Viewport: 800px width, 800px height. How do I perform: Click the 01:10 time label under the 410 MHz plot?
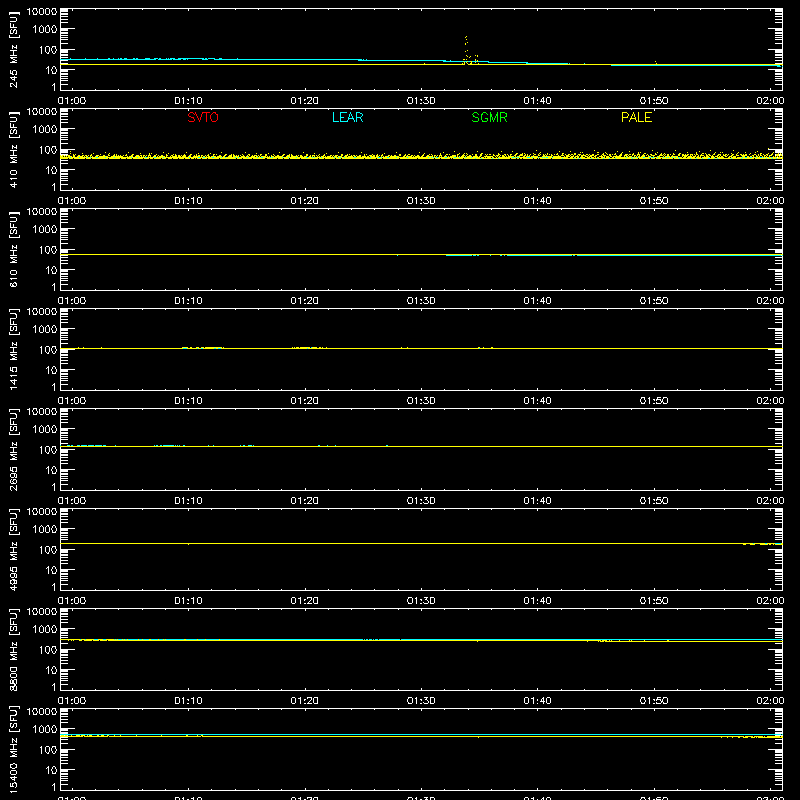point(188,201)
